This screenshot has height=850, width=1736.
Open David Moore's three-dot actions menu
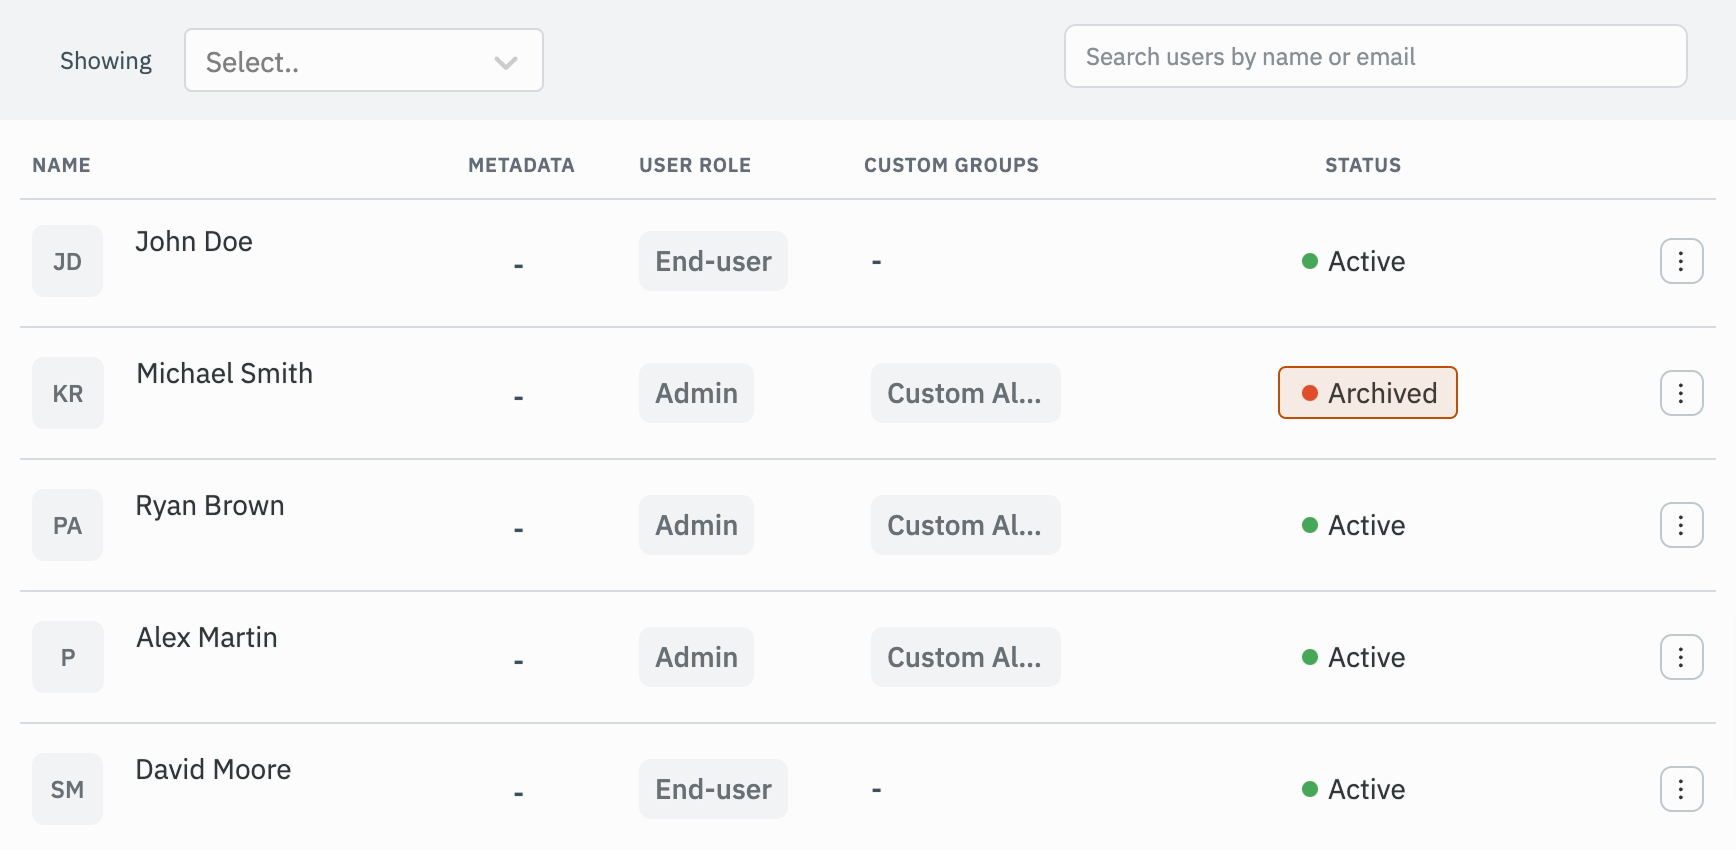click(x=1681, y=789)
